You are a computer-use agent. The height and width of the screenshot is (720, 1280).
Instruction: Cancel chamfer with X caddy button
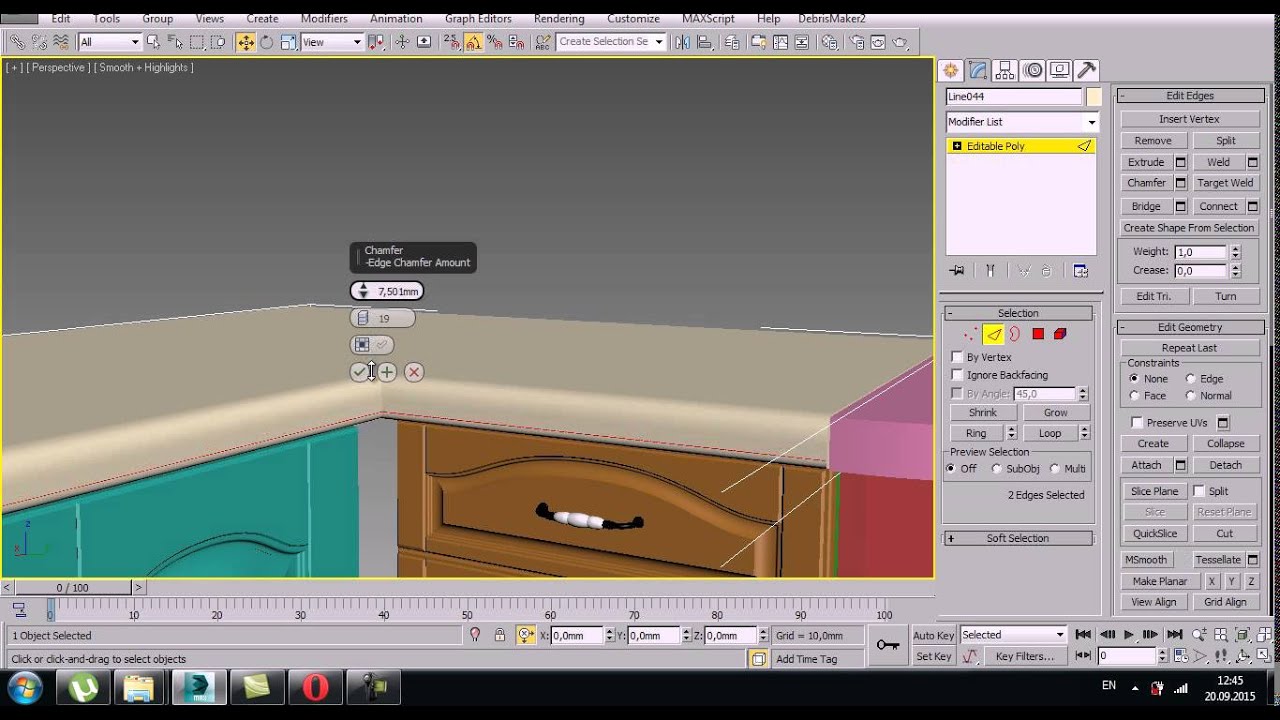tap(414, 372)
